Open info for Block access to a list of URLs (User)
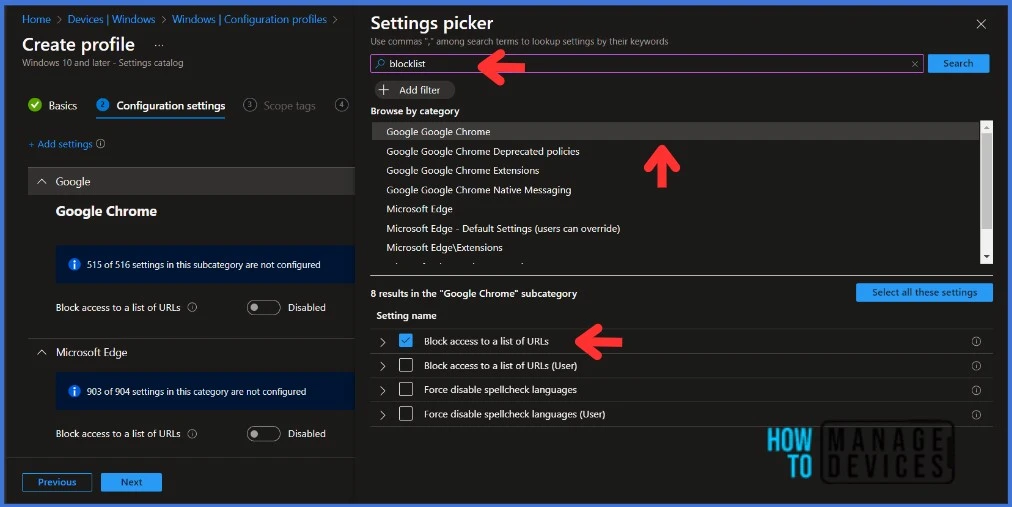 click(976, 366)
